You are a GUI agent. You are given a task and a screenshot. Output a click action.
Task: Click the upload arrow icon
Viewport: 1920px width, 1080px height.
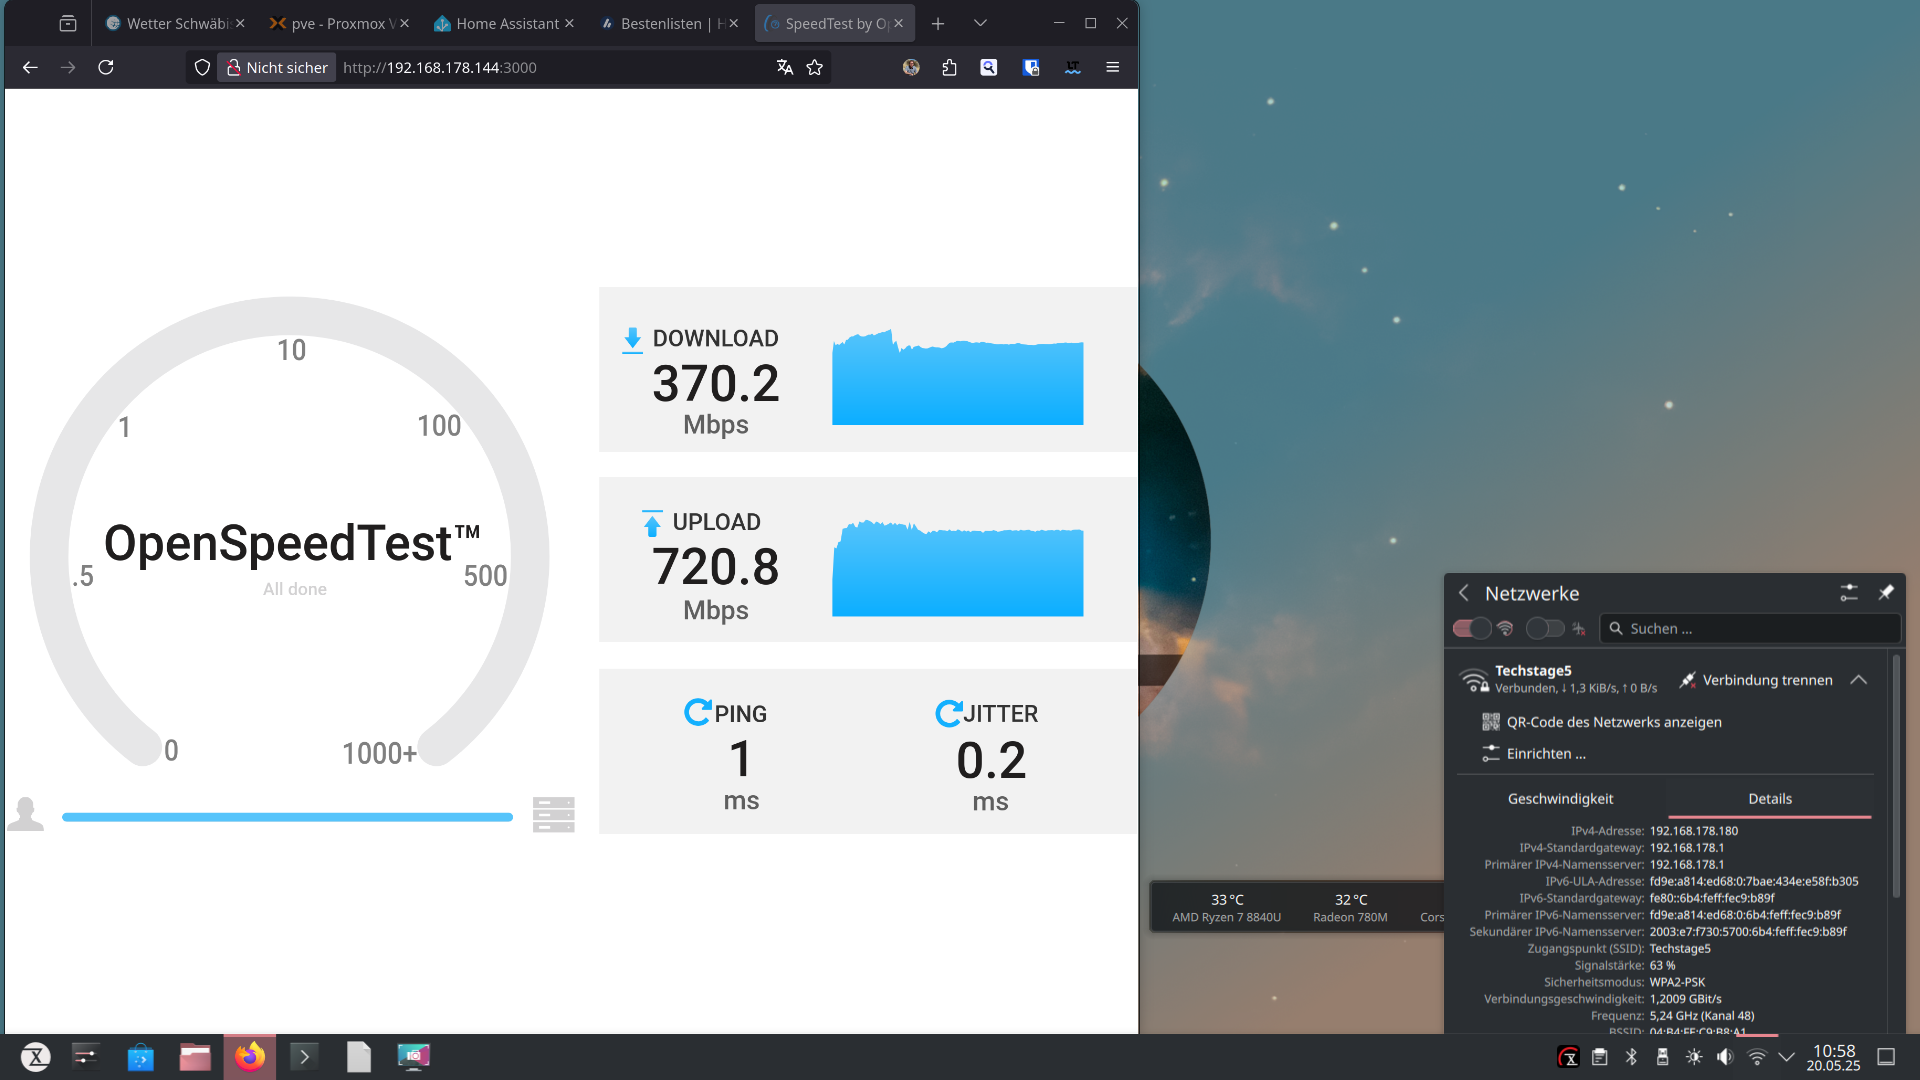point(652,524)
